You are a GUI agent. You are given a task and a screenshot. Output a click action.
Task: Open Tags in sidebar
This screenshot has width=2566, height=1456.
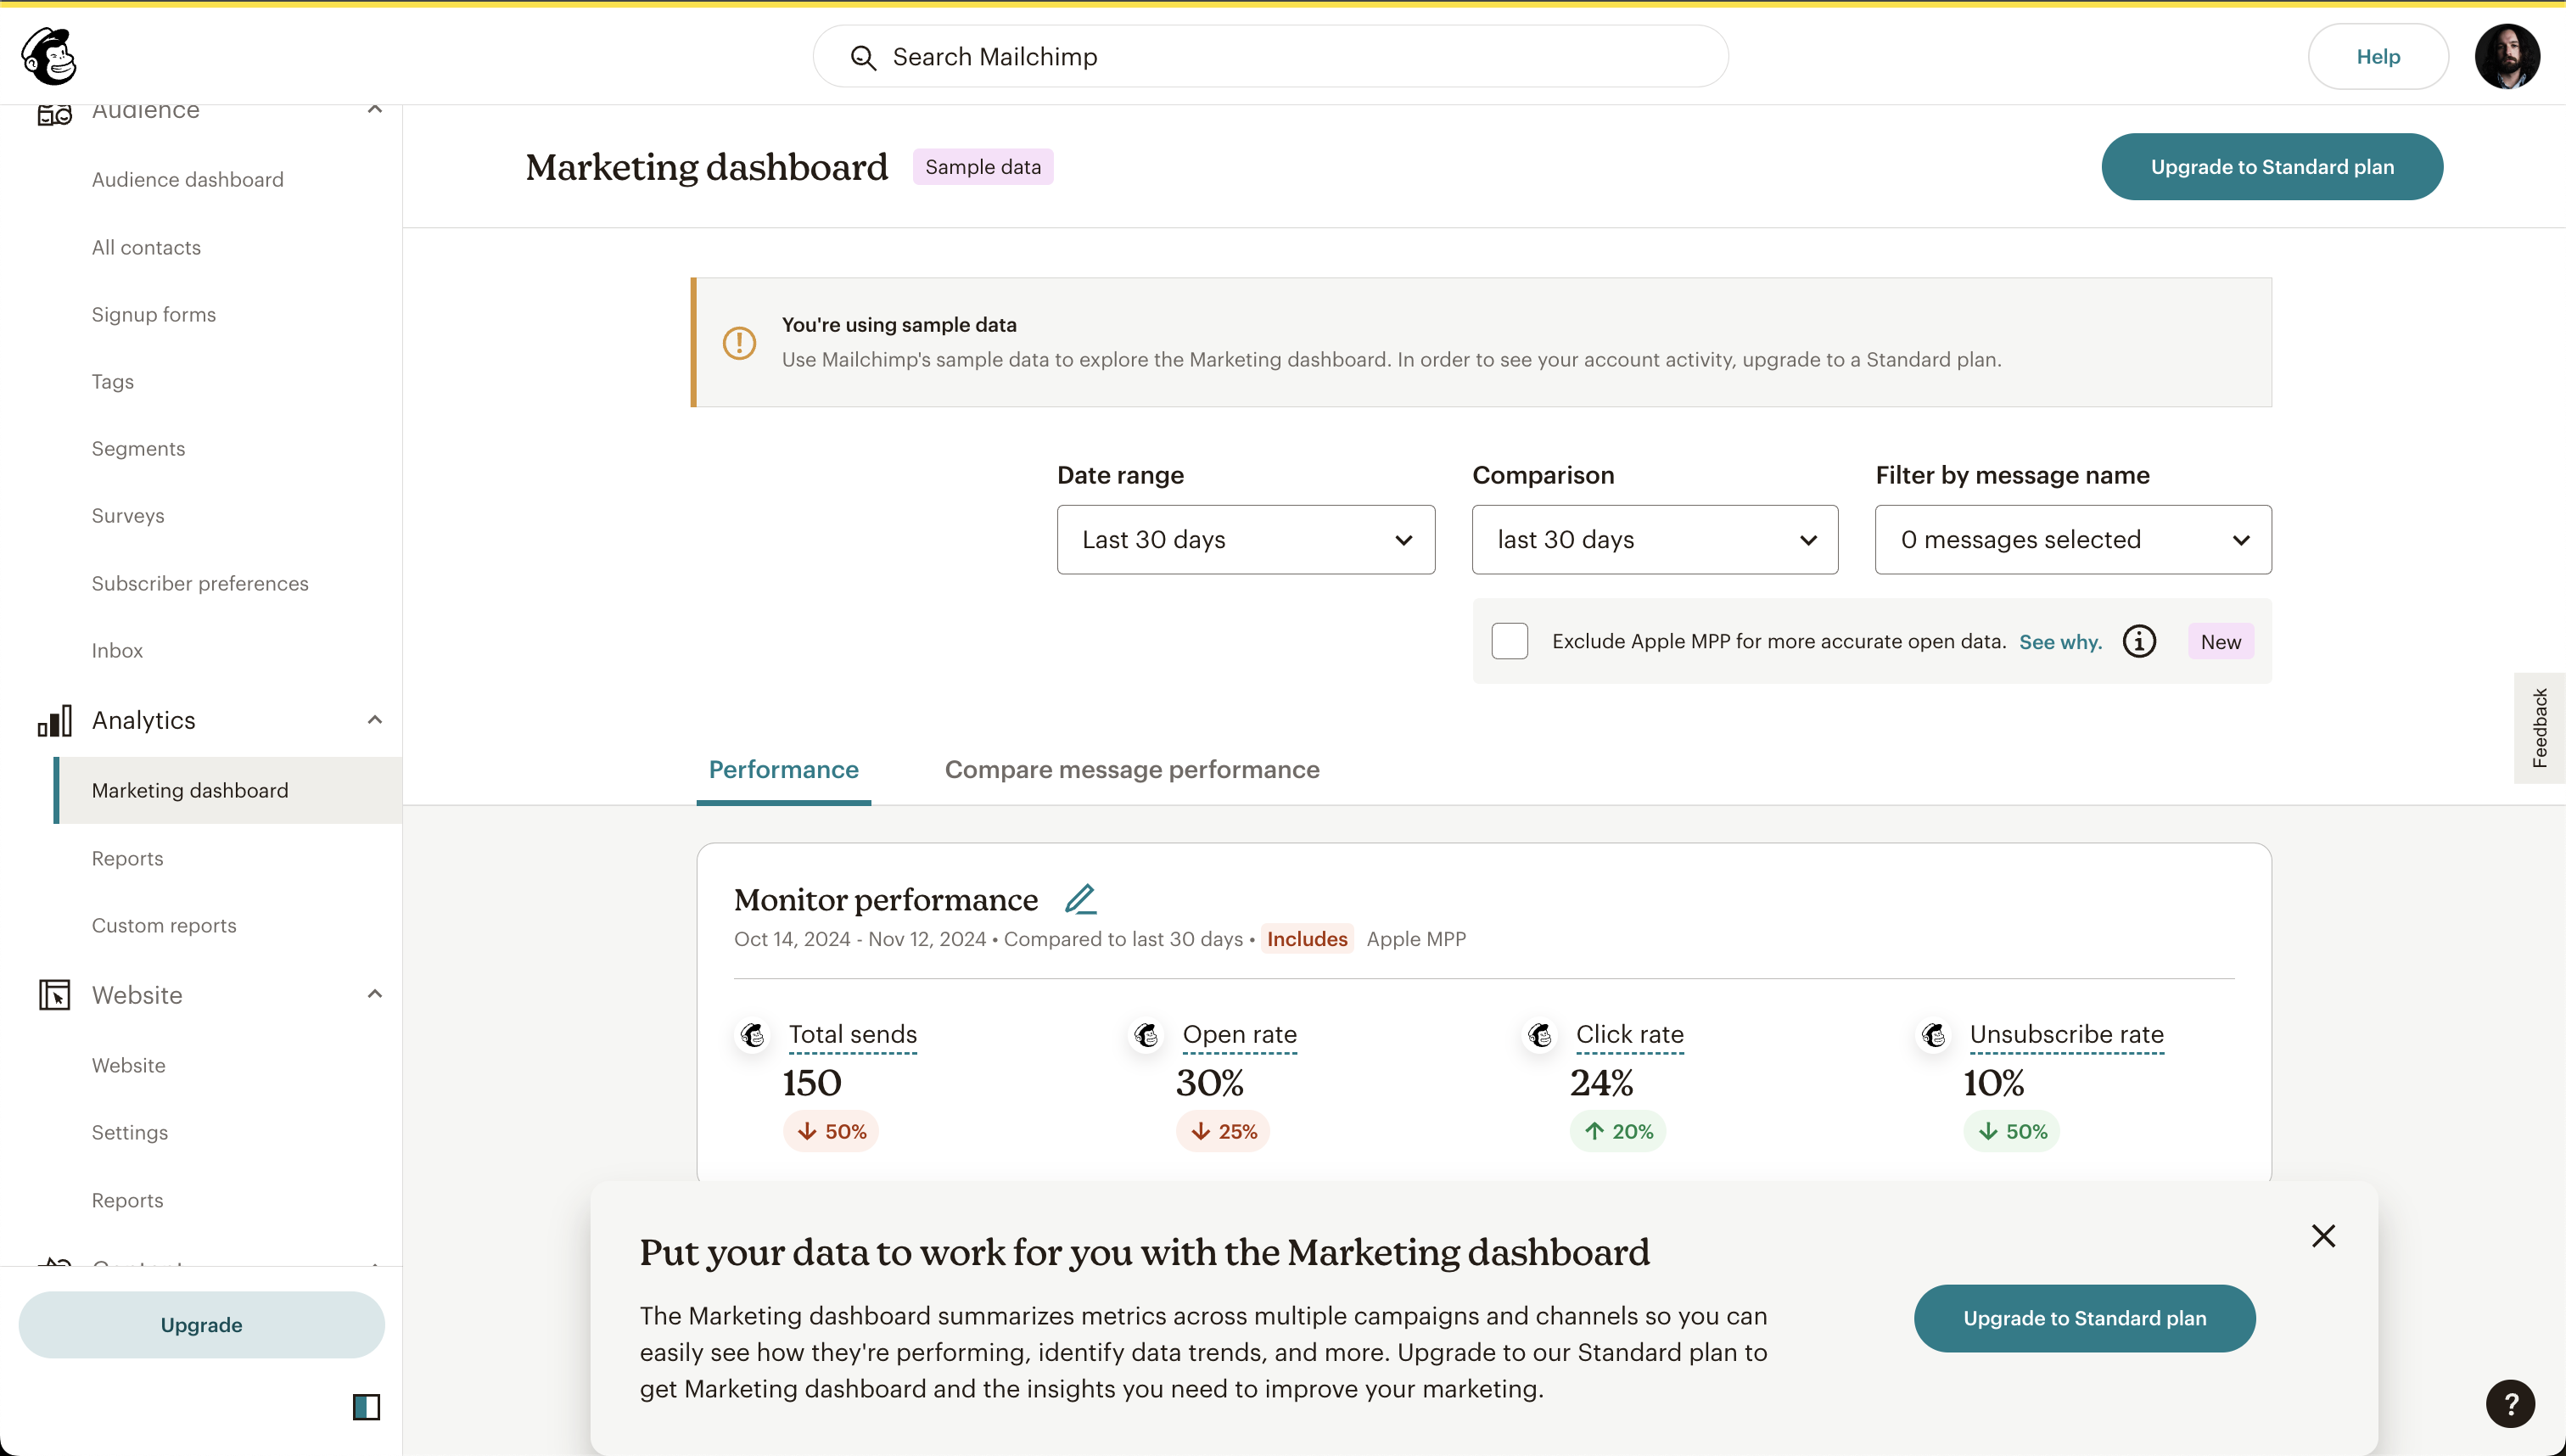coord(113,382)
